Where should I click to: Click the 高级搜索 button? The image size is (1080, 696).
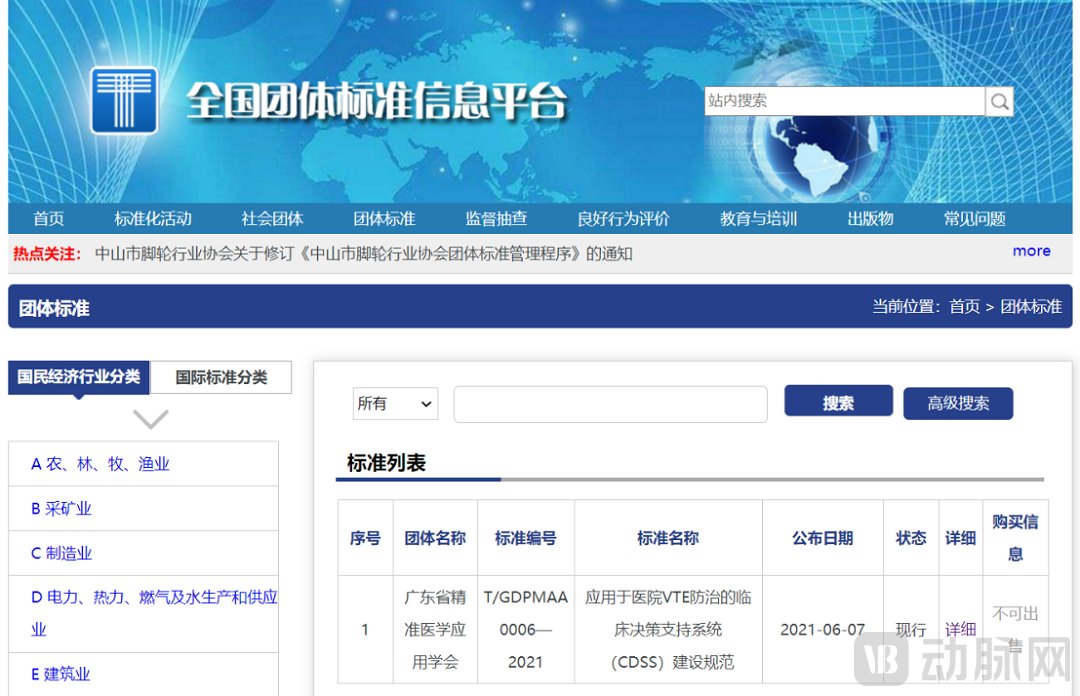(x=958, y=403)
